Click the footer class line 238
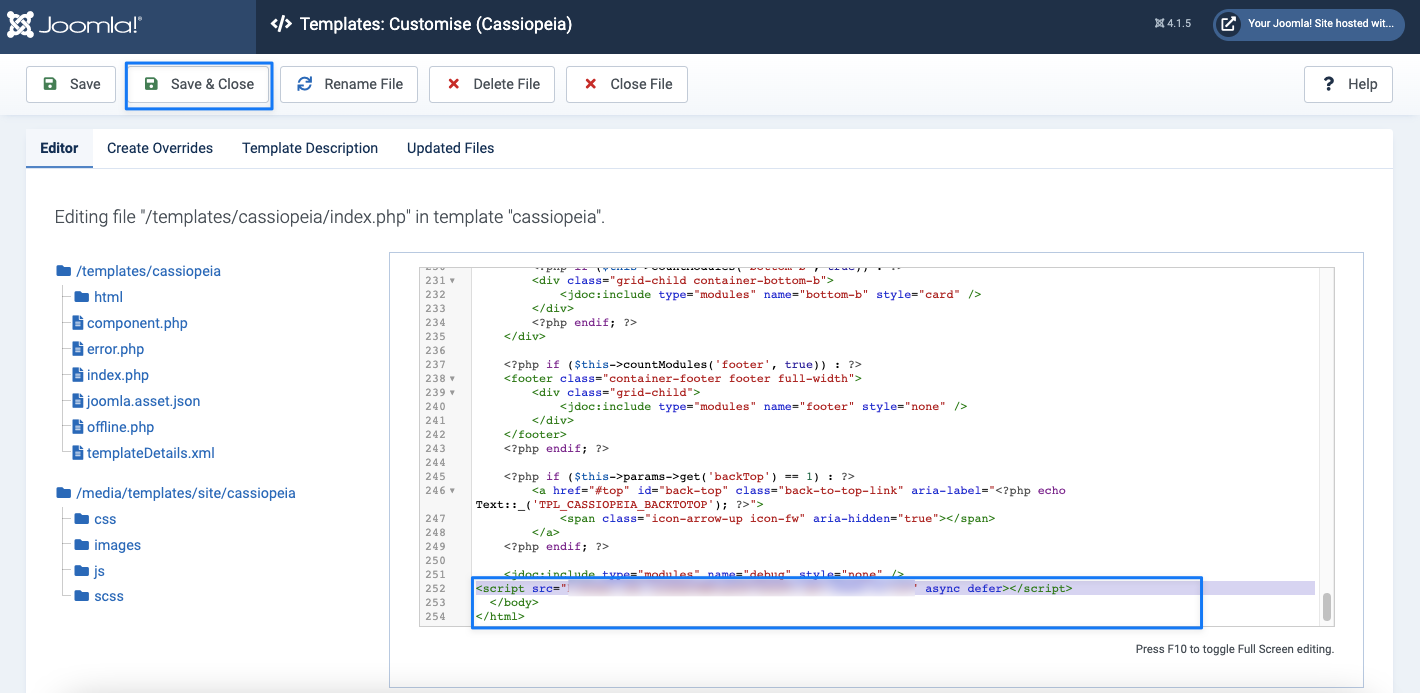Image resolution: width=1420 pixels, height=693 pixels. point(683,379)
